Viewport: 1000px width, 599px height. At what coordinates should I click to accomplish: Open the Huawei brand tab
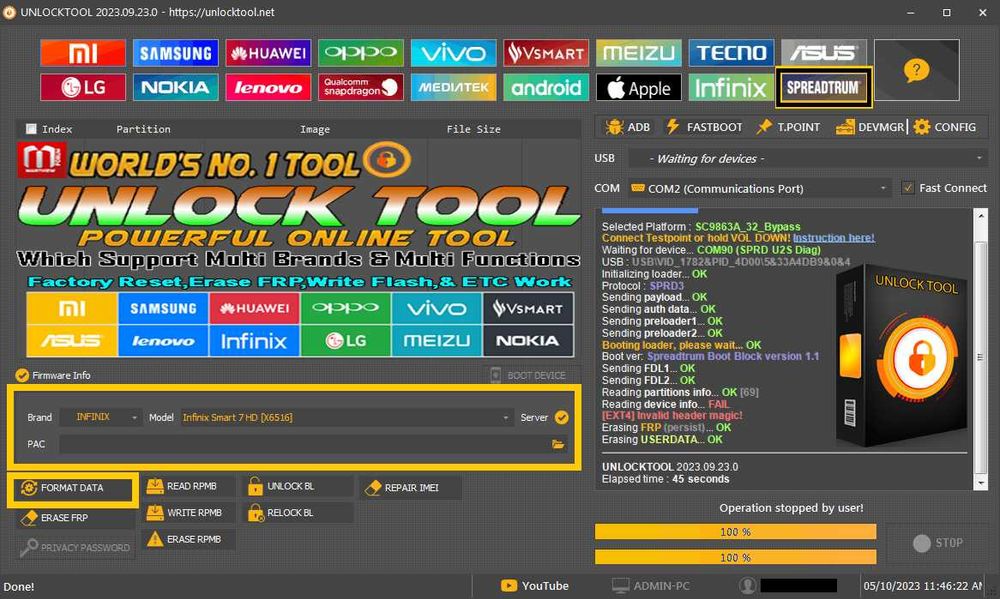(268, 53)
